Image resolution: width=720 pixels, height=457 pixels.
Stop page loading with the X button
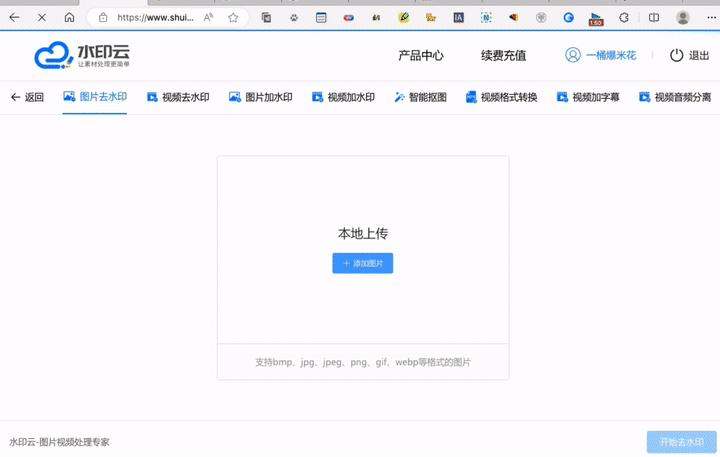(41, 17)
